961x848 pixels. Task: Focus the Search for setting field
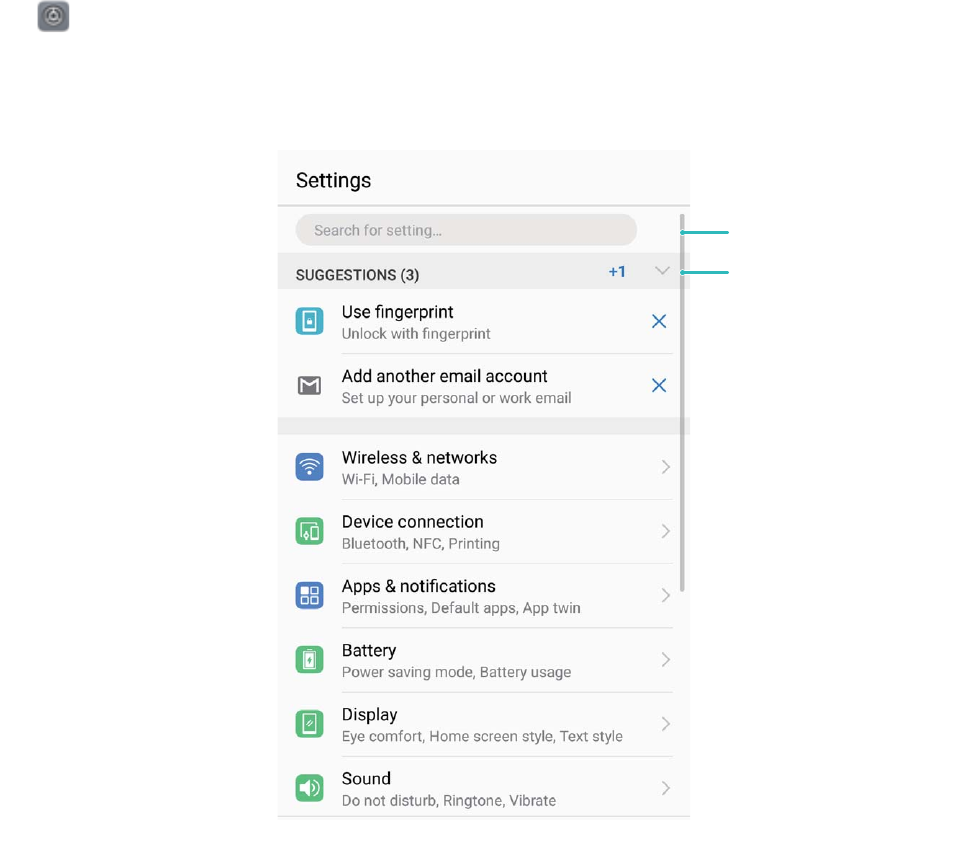pos(466,230)
